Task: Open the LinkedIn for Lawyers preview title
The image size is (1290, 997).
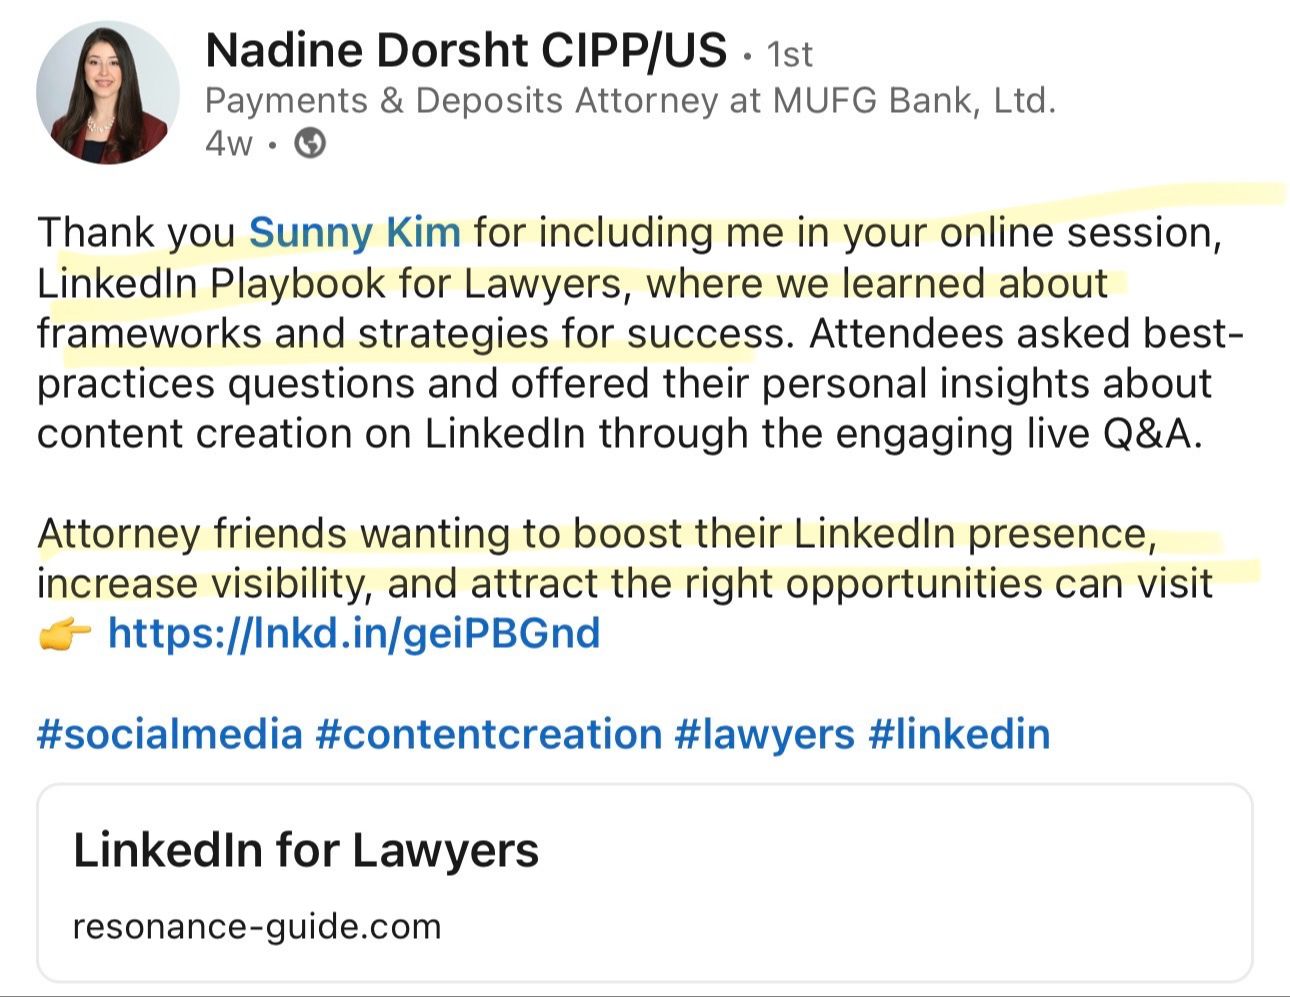Action: click(306, 850)
